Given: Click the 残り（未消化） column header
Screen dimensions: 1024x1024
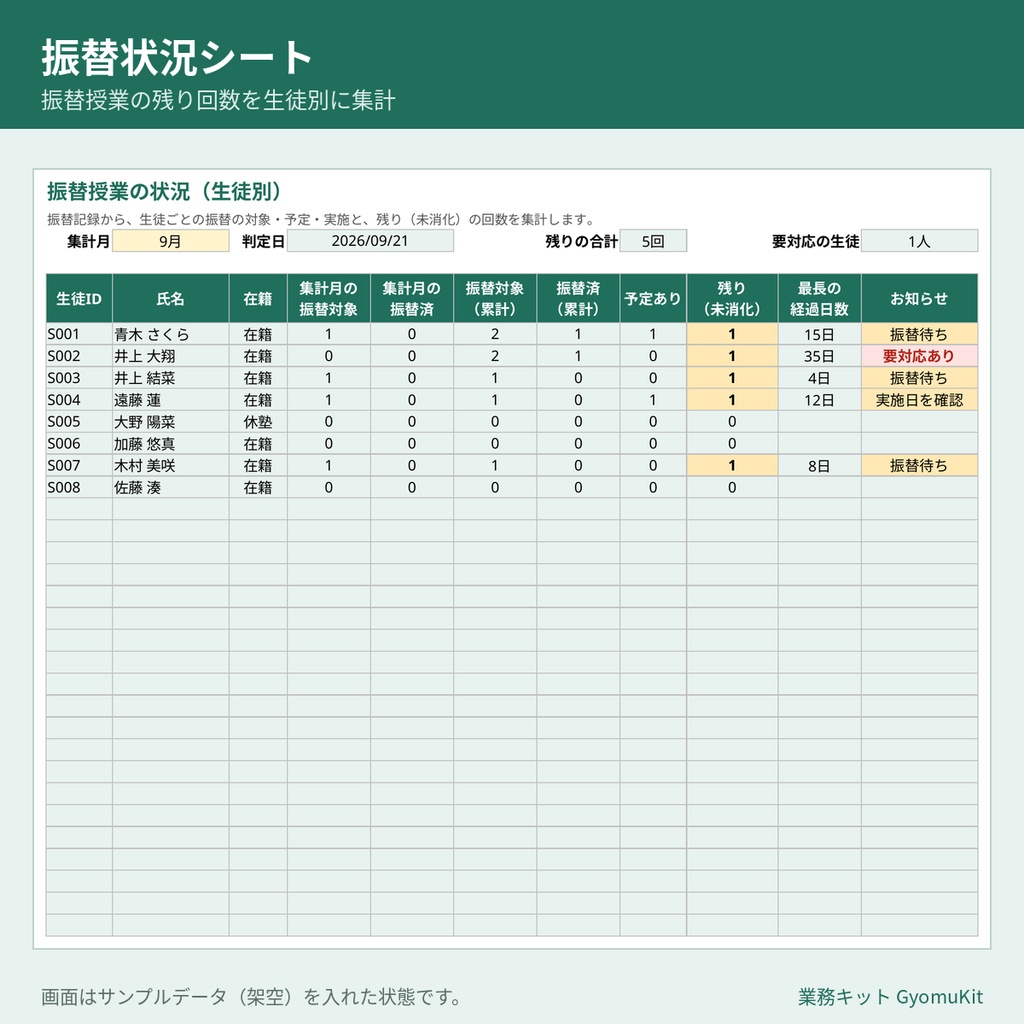Looking at the screenshot, I should 732,298.
